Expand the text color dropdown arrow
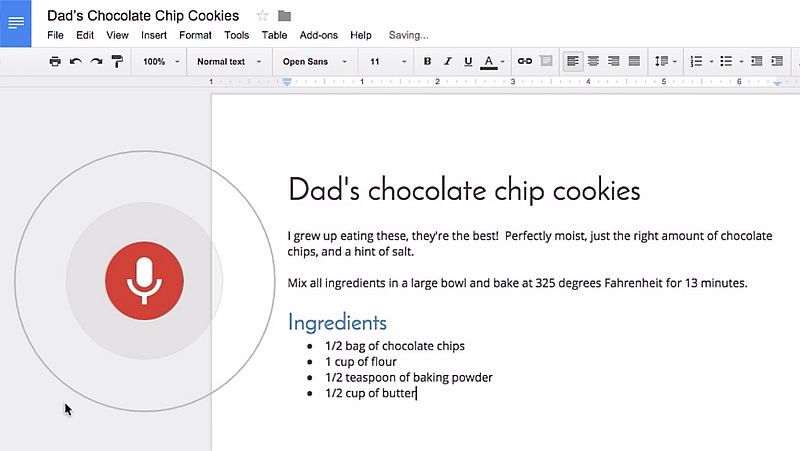This screenshot has height=451, width=800. click(503, 62)
